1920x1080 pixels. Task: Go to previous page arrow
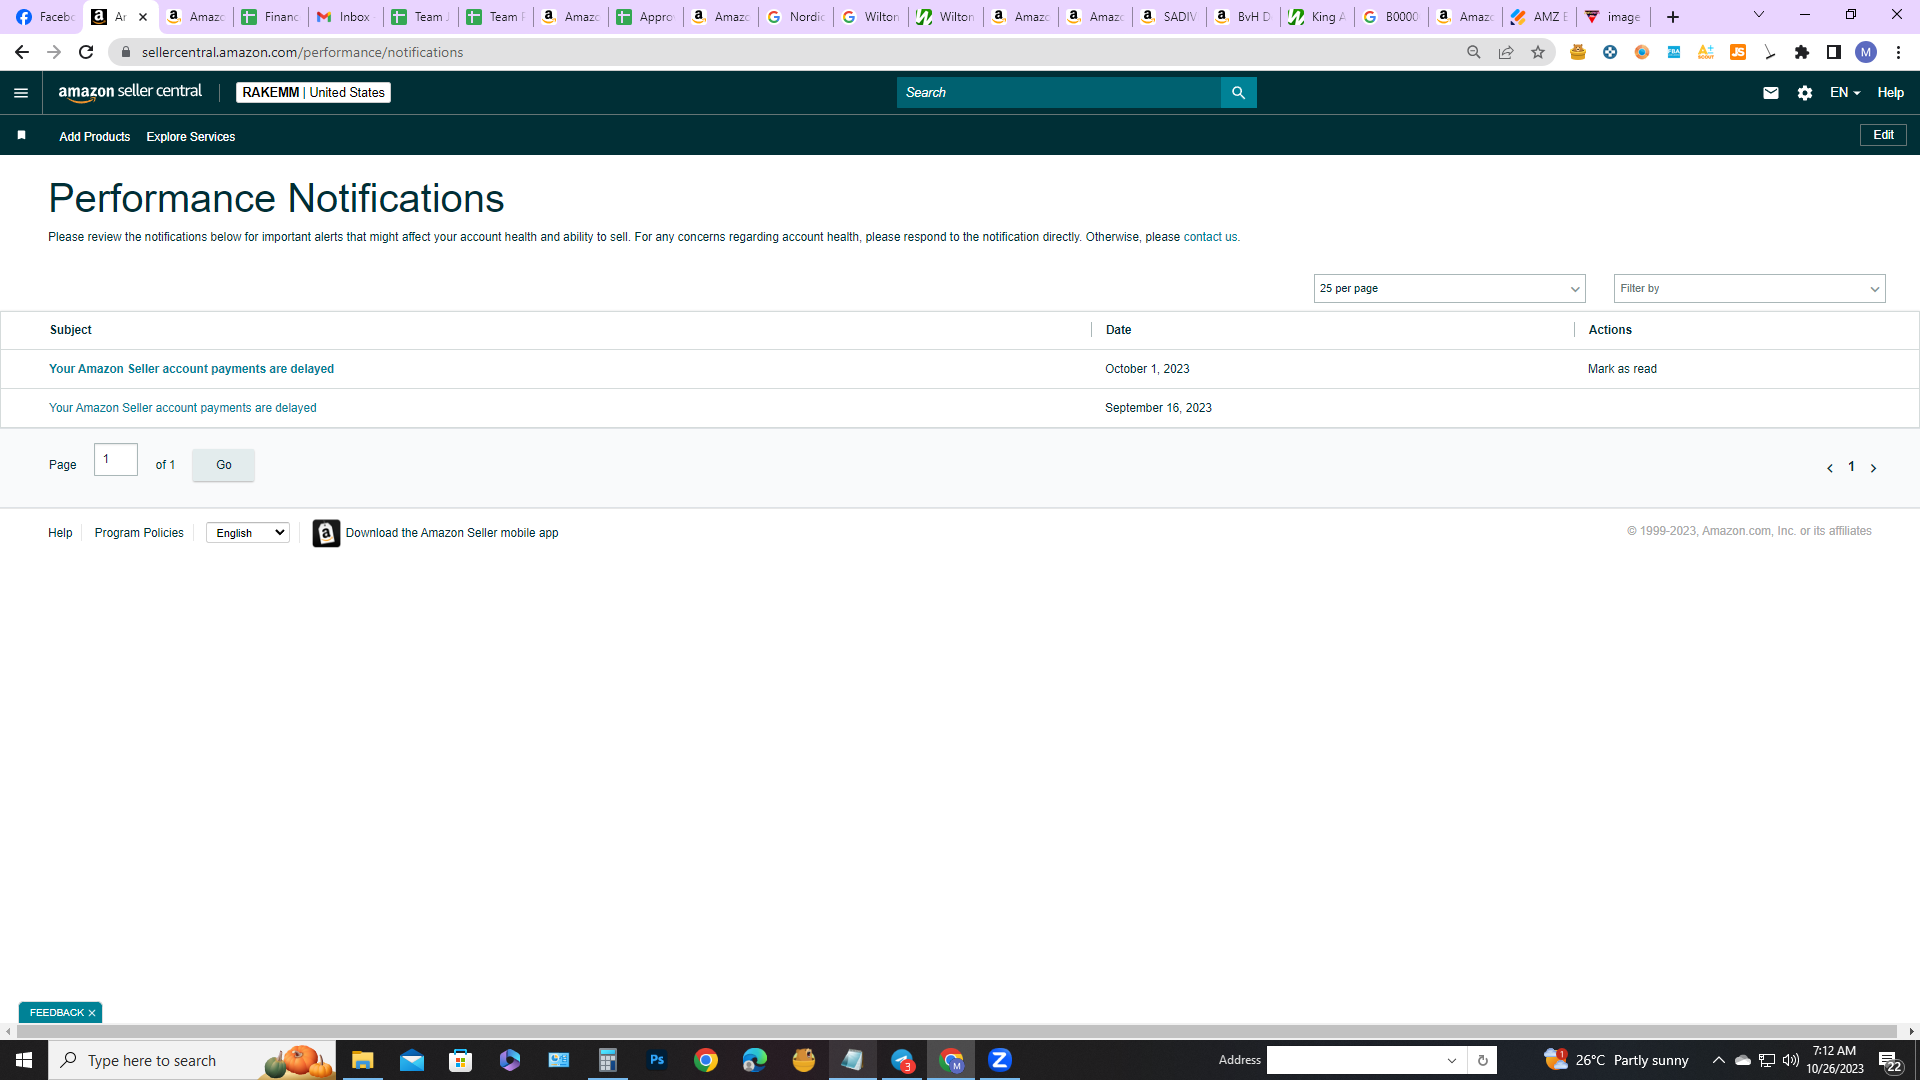pyautogui.click(x=1830, y=468)
